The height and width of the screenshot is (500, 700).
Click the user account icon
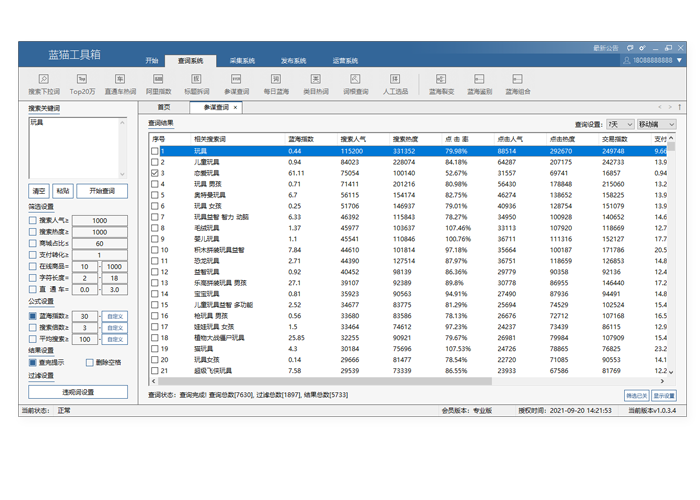click(627, 60)
